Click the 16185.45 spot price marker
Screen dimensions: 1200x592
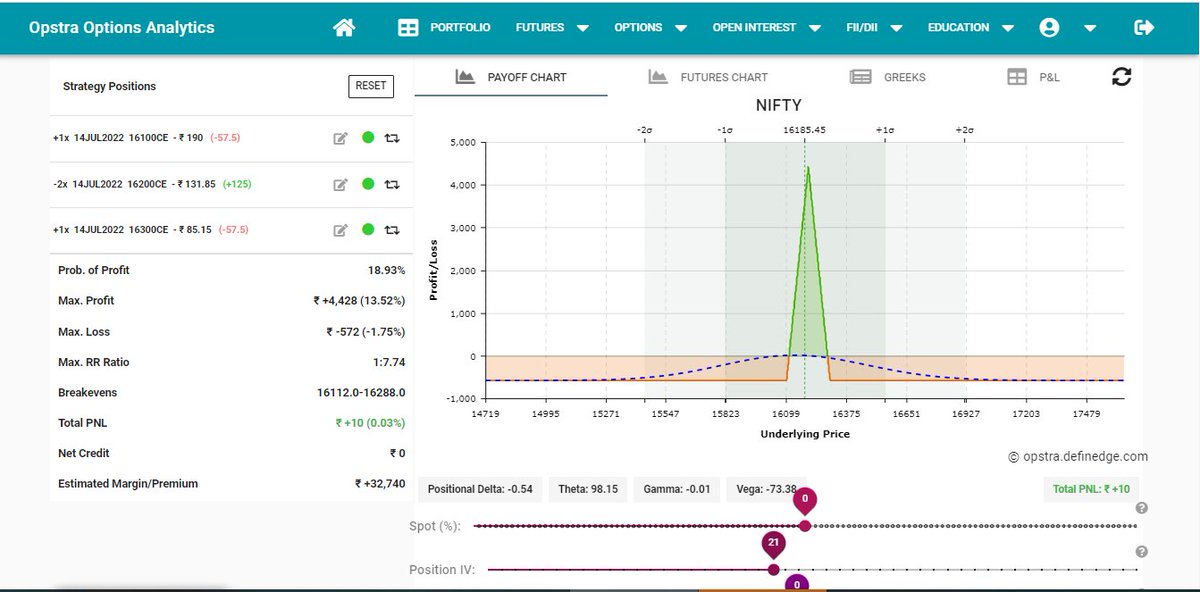804,130
